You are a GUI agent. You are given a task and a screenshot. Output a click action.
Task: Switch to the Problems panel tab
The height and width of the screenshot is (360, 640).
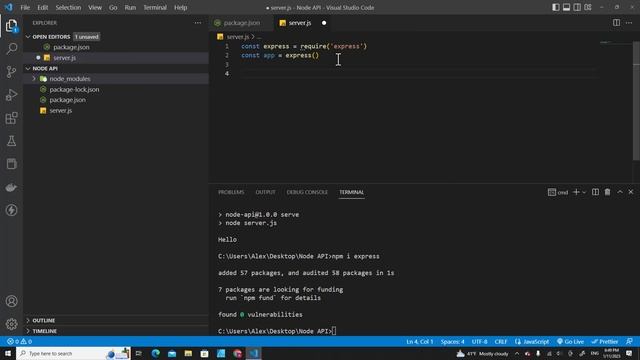click(x=231, y=192)
